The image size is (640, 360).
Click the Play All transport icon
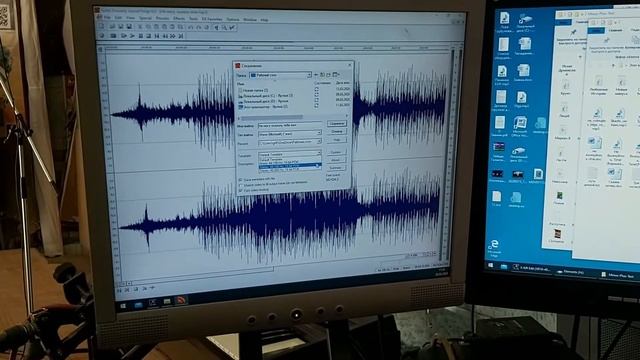click(x=123, y=36)
